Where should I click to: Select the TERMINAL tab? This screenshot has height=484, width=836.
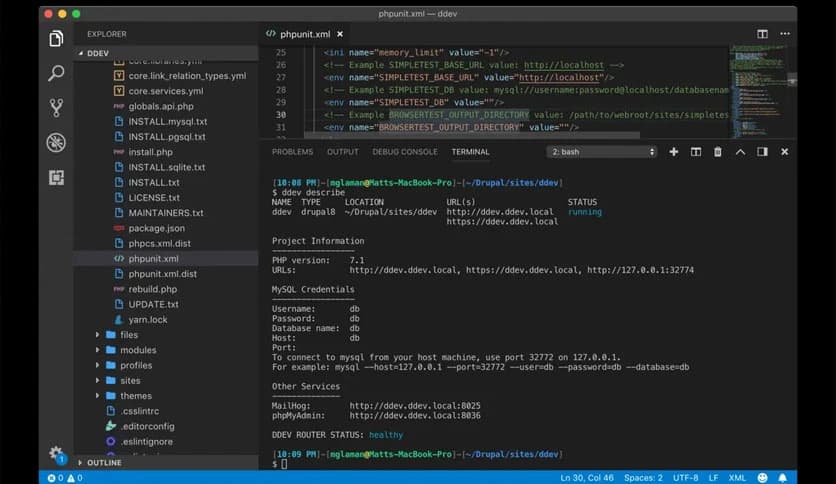click(470, 152)
